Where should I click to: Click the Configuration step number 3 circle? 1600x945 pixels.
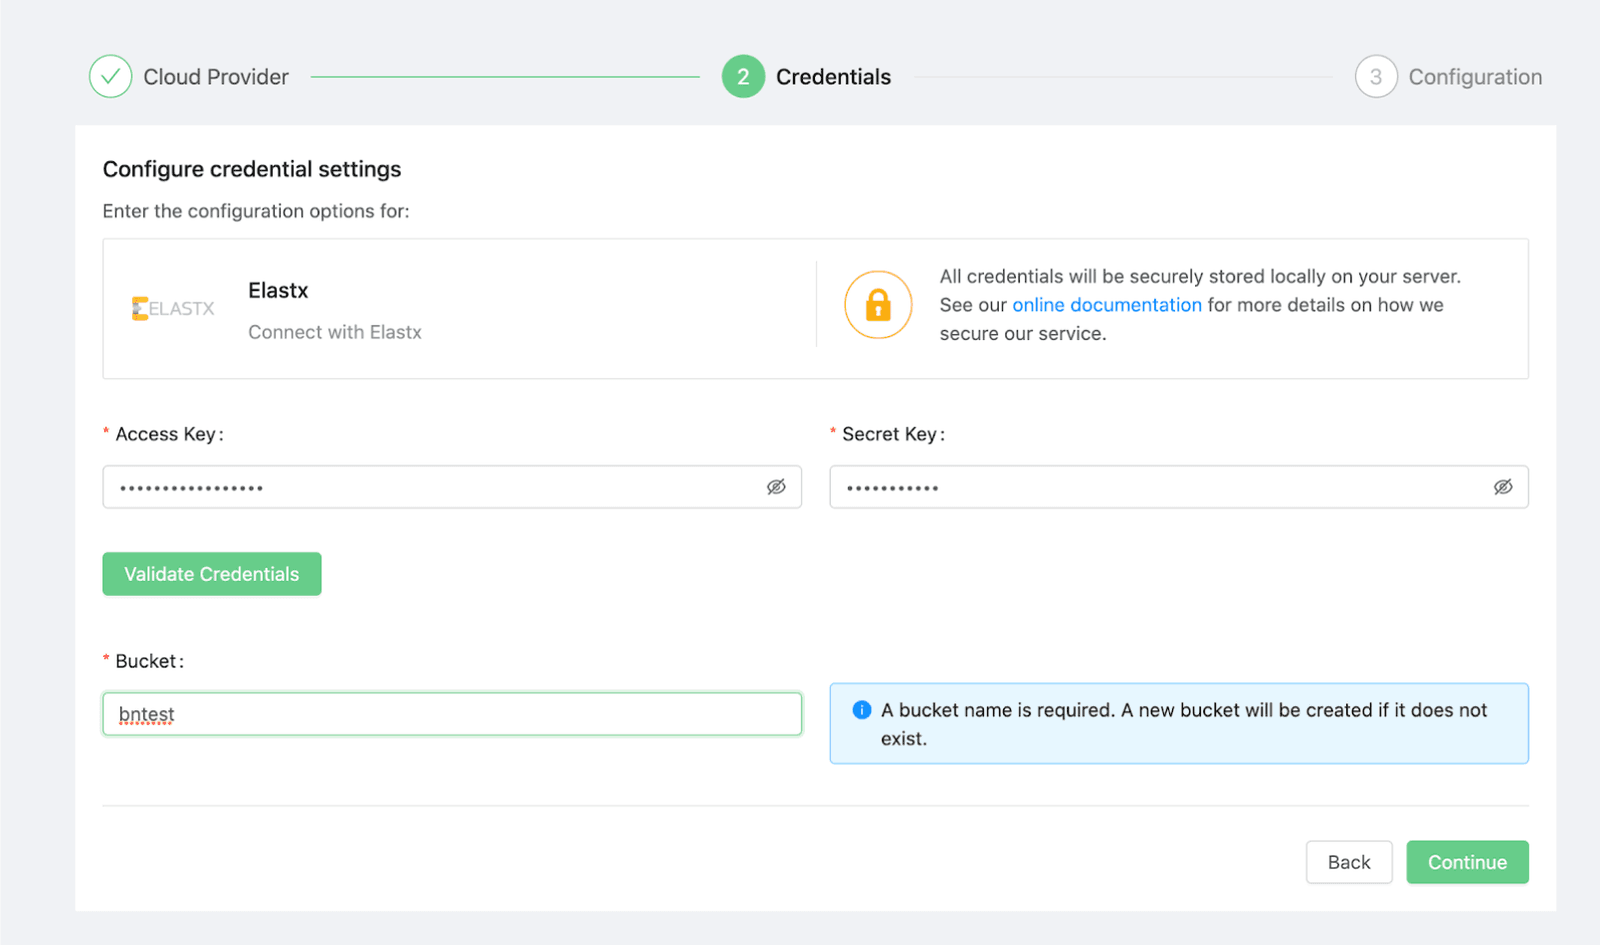[1376, 77]
